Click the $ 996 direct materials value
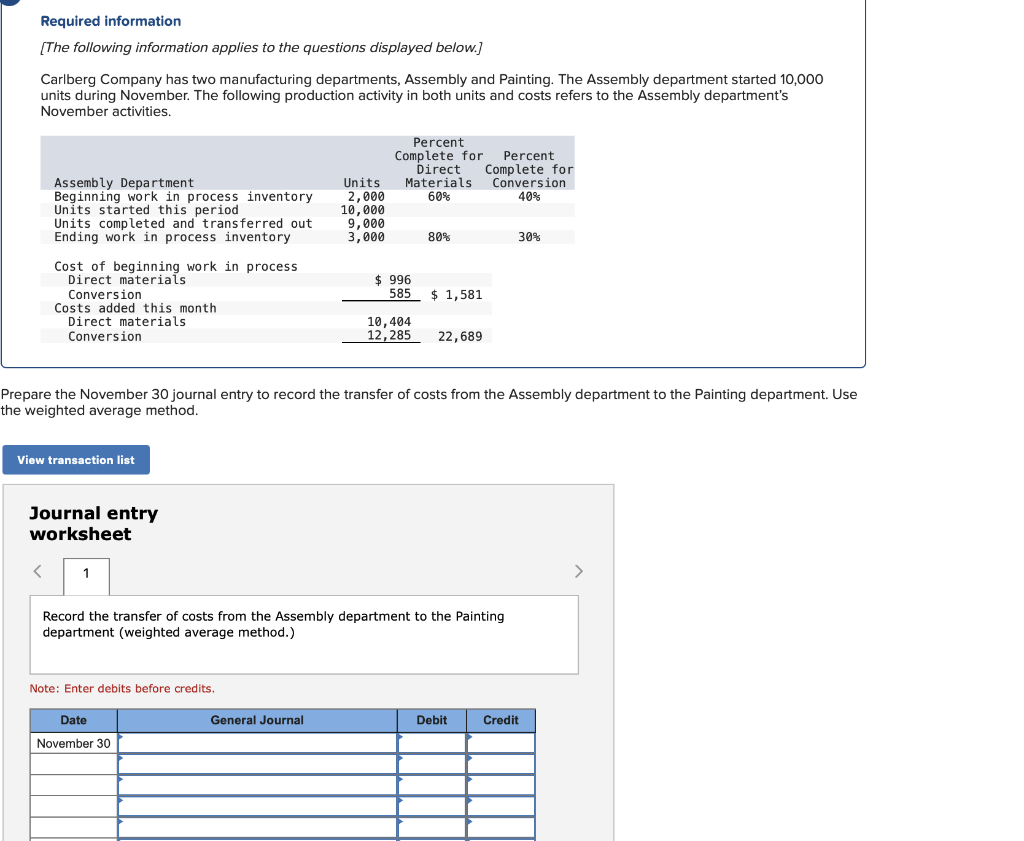 [393, 279]
